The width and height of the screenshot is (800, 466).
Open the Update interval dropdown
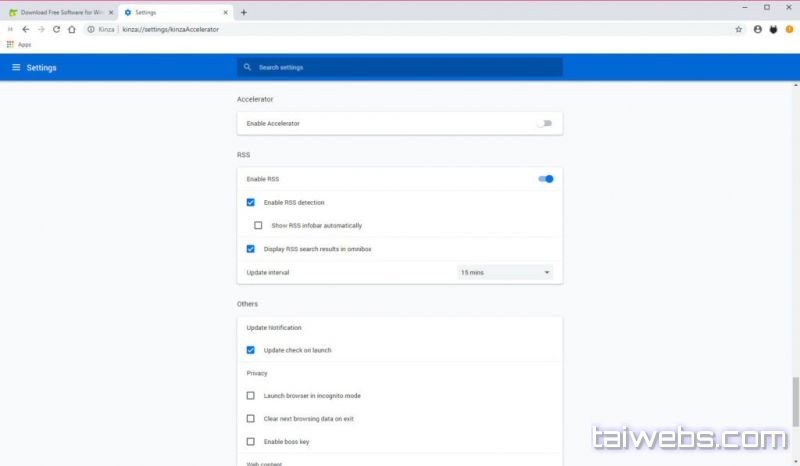click(x=505, y=272)
